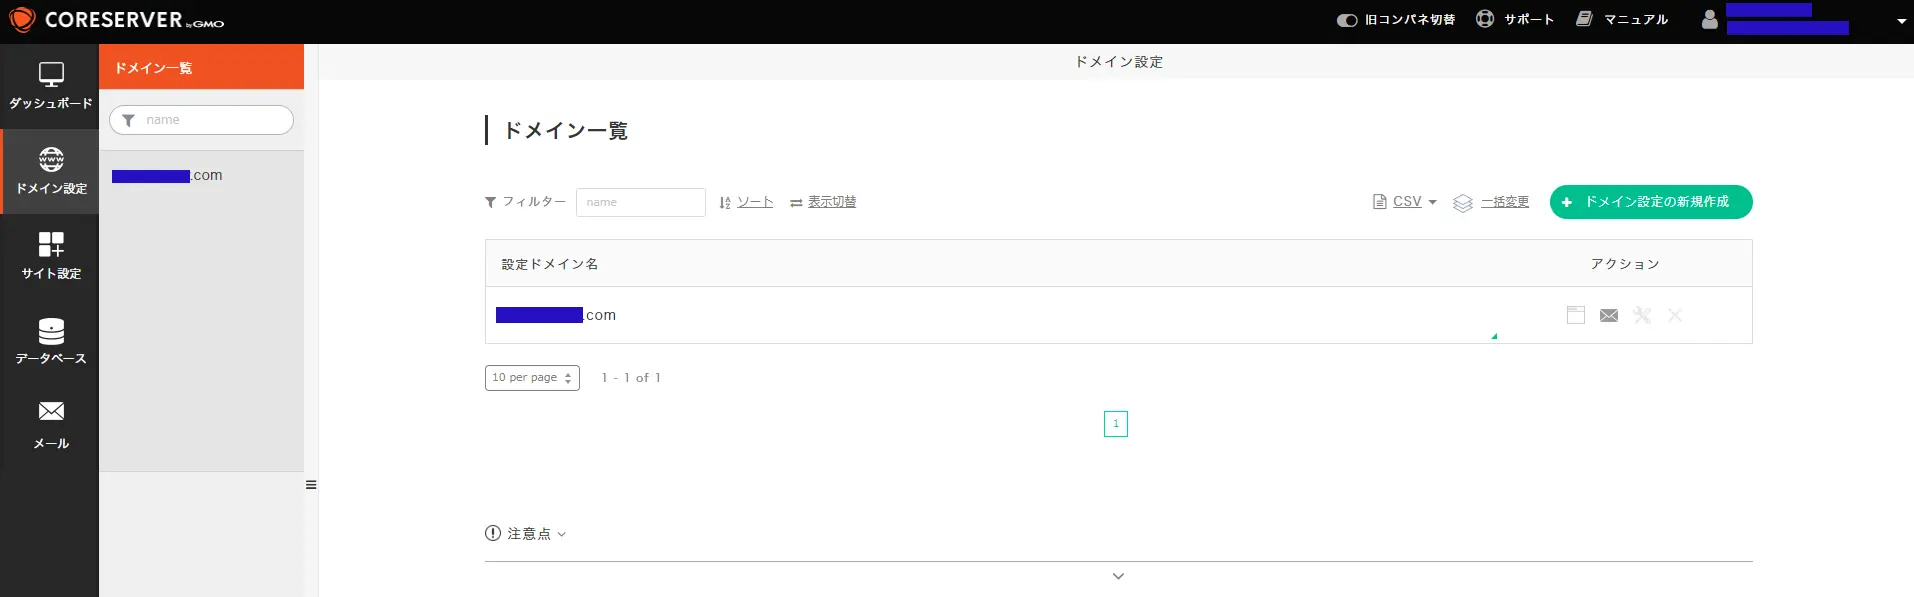
Task: Select the .com domain in the side panel
Action: 167,176
